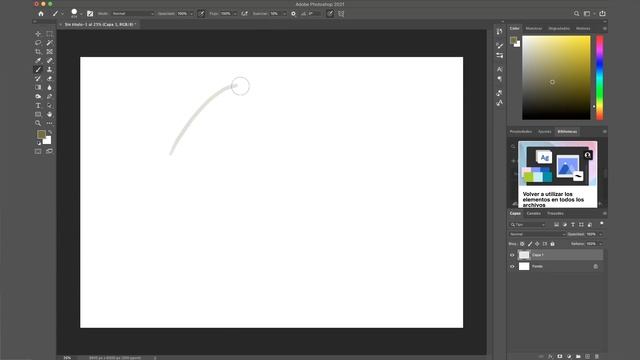This screenshot has height=360, width=640.
Task: Reset default foreground and background colors
Action: tap(38, 143)
